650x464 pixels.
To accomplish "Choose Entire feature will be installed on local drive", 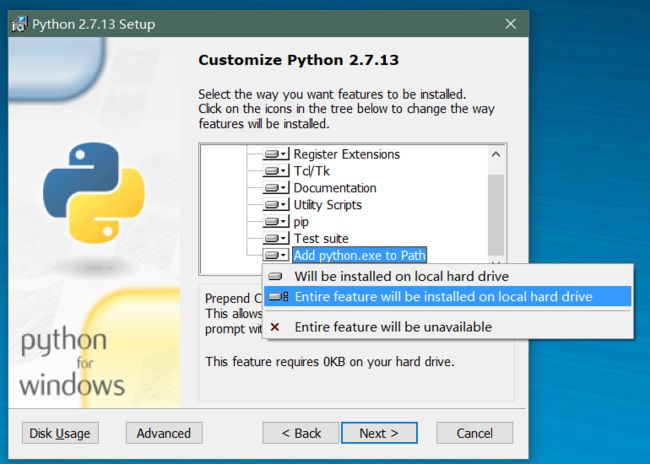I will [x=448, y=296].
